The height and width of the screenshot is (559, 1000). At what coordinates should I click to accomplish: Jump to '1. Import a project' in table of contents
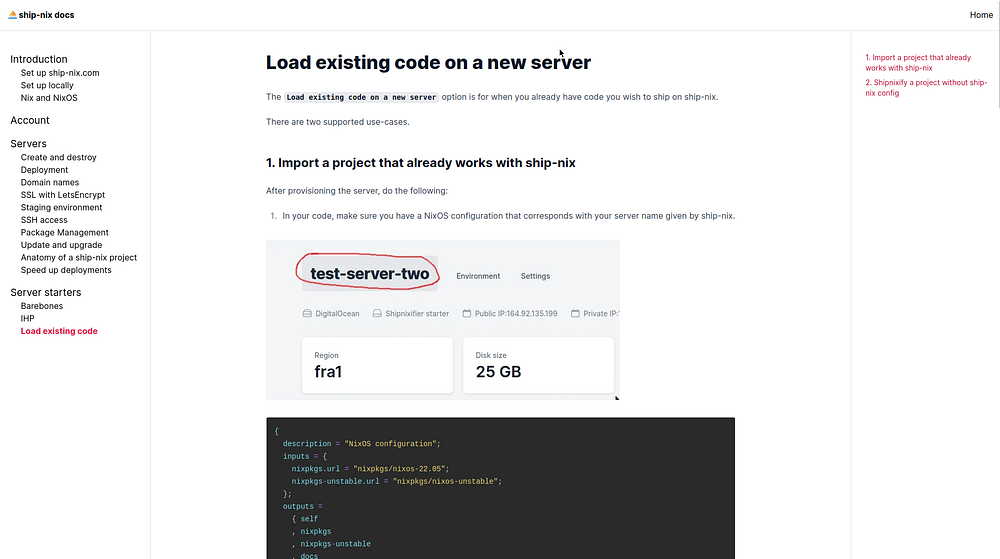pos(918,62)
